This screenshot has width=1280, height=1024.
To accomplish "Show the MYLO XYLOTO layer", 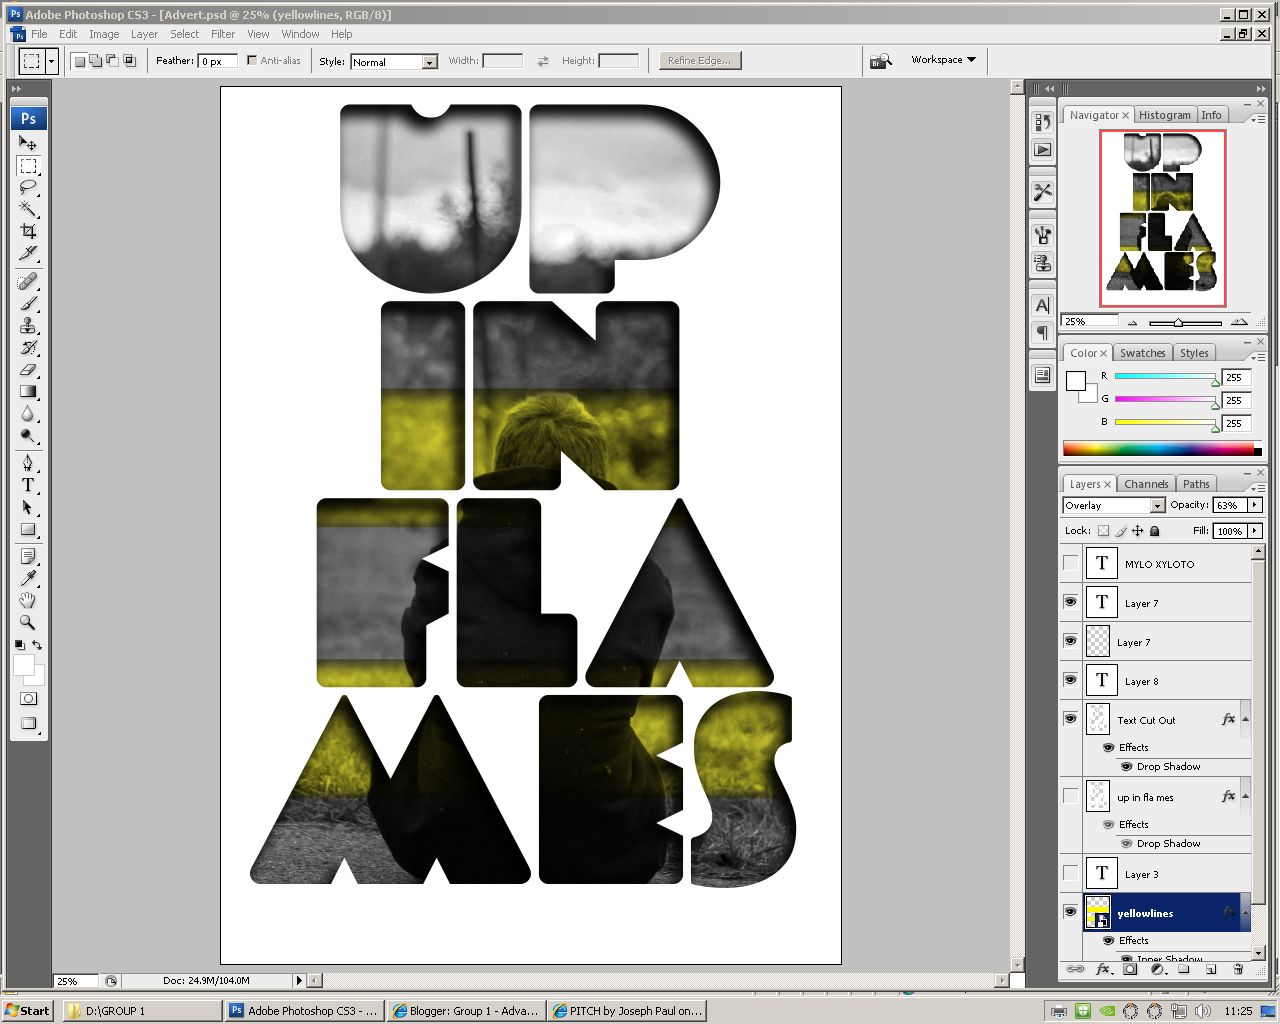I will click(1070, 564).
